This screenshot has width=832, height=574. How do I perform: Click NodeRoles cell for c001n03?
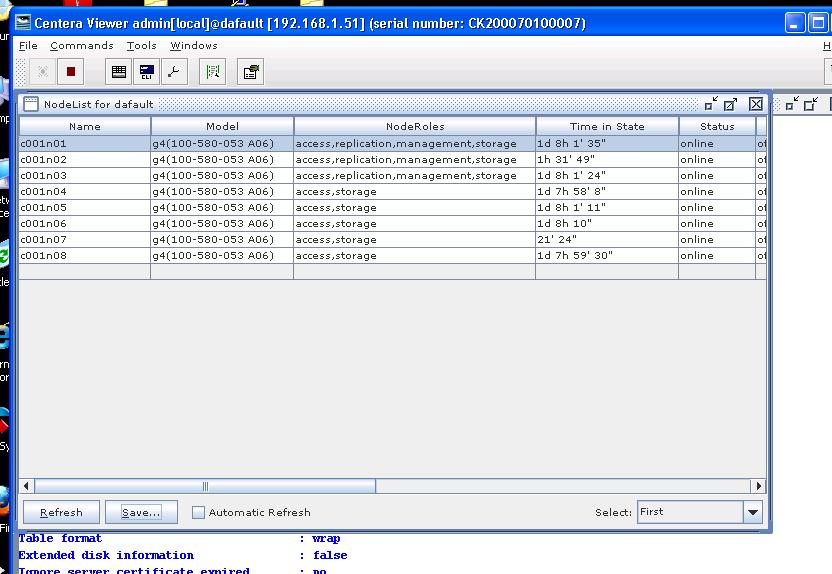pyautogui.click(x=415, y=175)
